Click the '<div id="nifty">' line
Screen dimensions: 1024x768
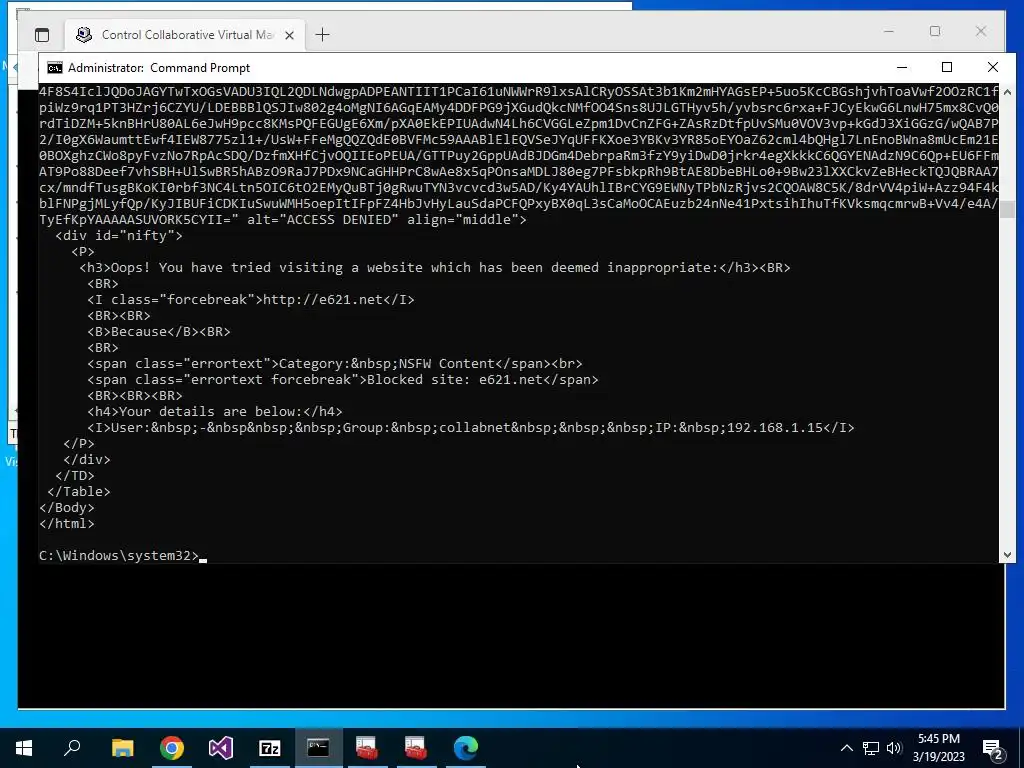point(119,236)
